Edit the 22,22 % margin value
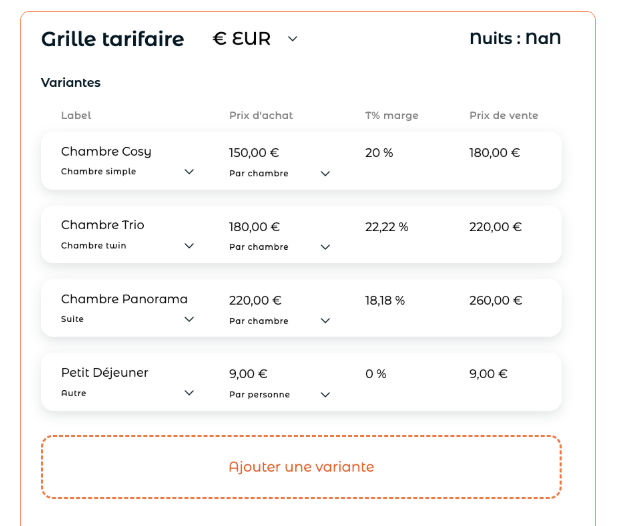Image resolution: width=638 pixels, height=526 pixels. pos(387,227)
